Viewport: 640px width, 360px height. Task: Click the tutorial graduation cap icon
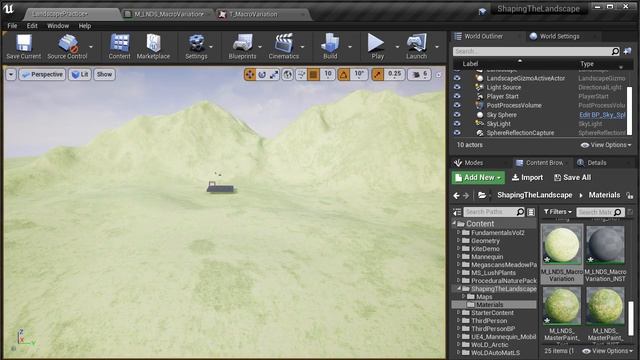[x=482, y=11]
